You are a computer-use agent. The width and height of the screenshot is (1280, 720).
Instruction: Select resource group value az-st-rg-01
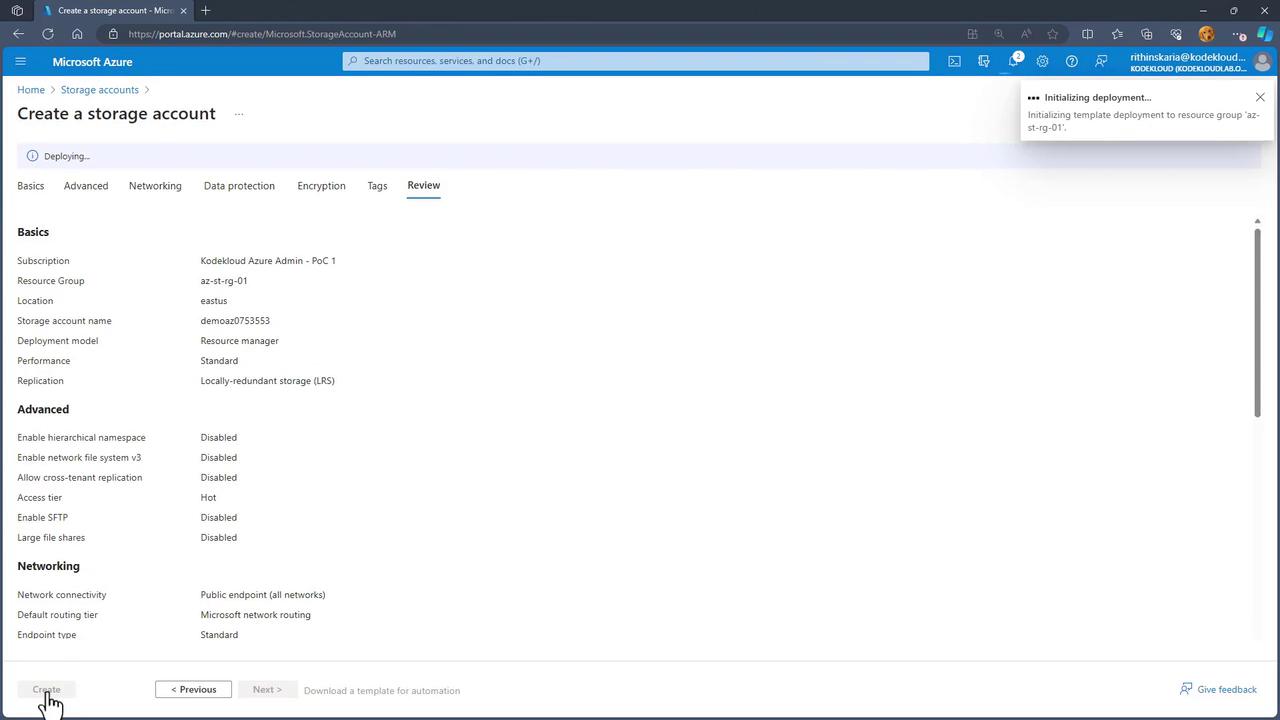click(x=224, y=281)
